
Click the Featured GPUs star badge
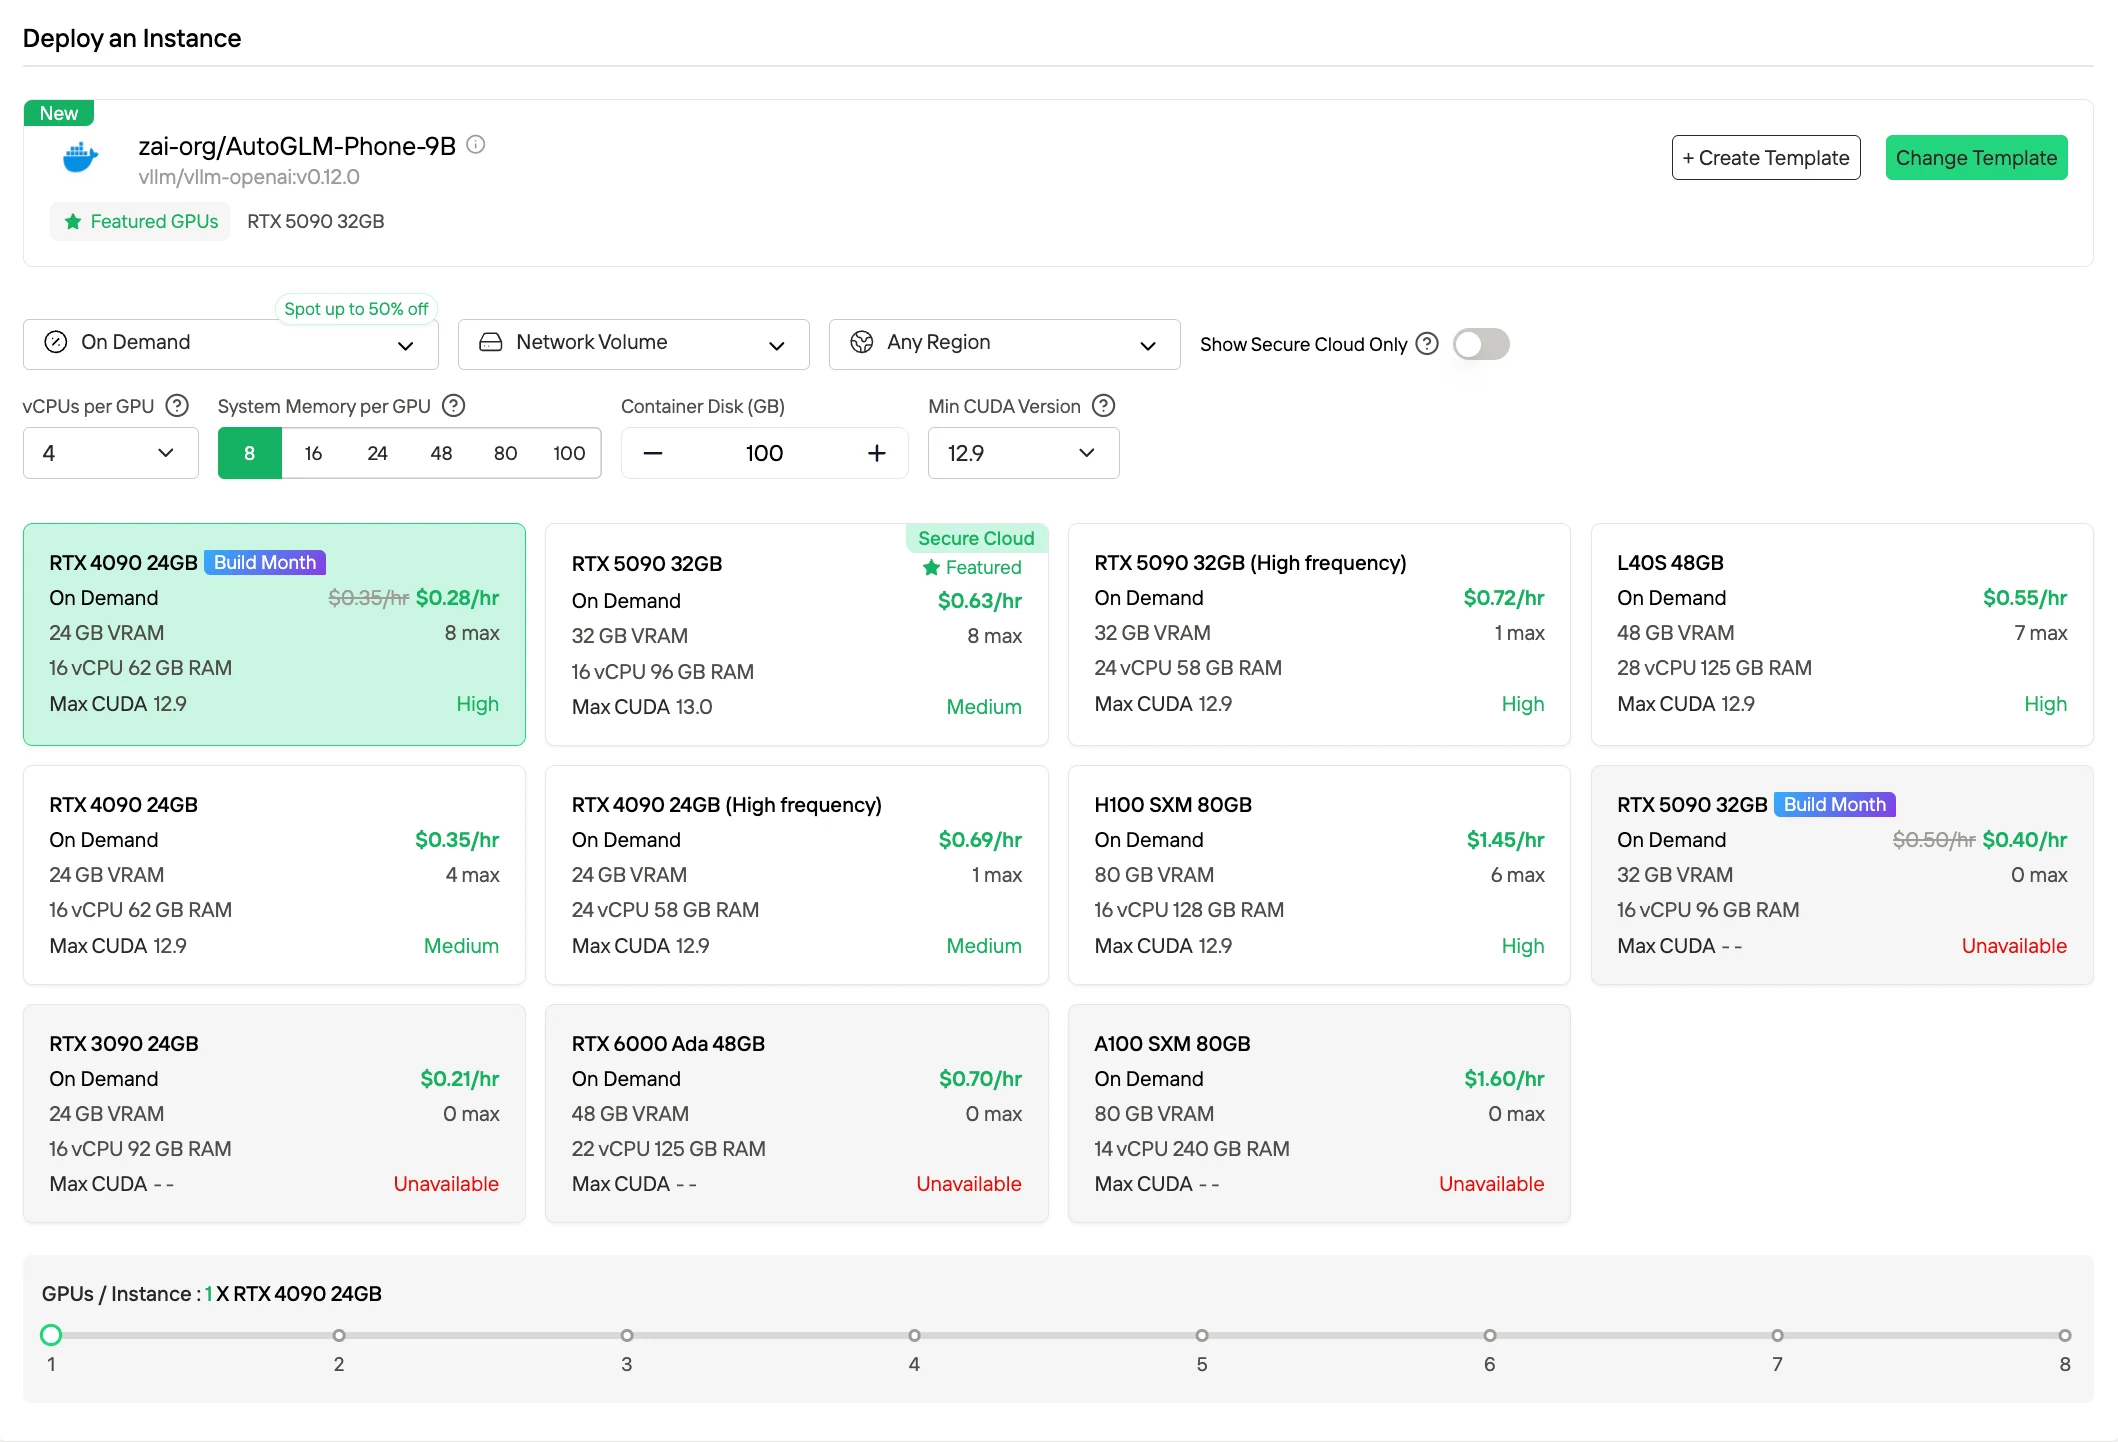coord(141,221)
